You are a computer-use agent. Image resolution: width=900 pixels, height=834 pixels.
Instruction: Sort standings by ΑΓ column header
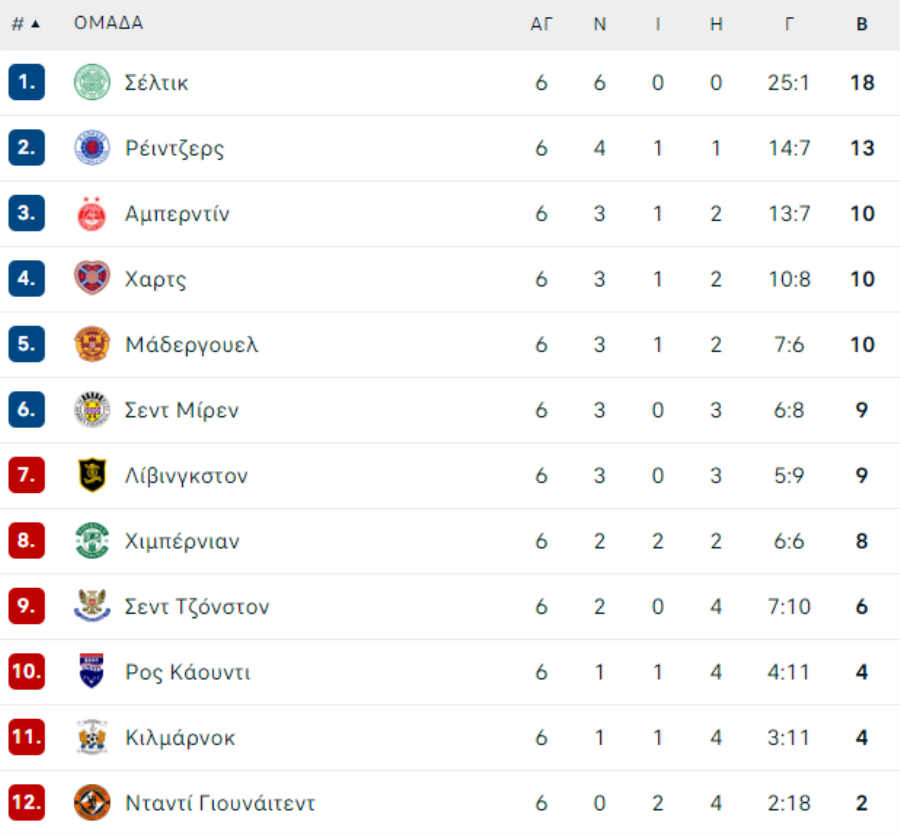click(x=541, y=24)
